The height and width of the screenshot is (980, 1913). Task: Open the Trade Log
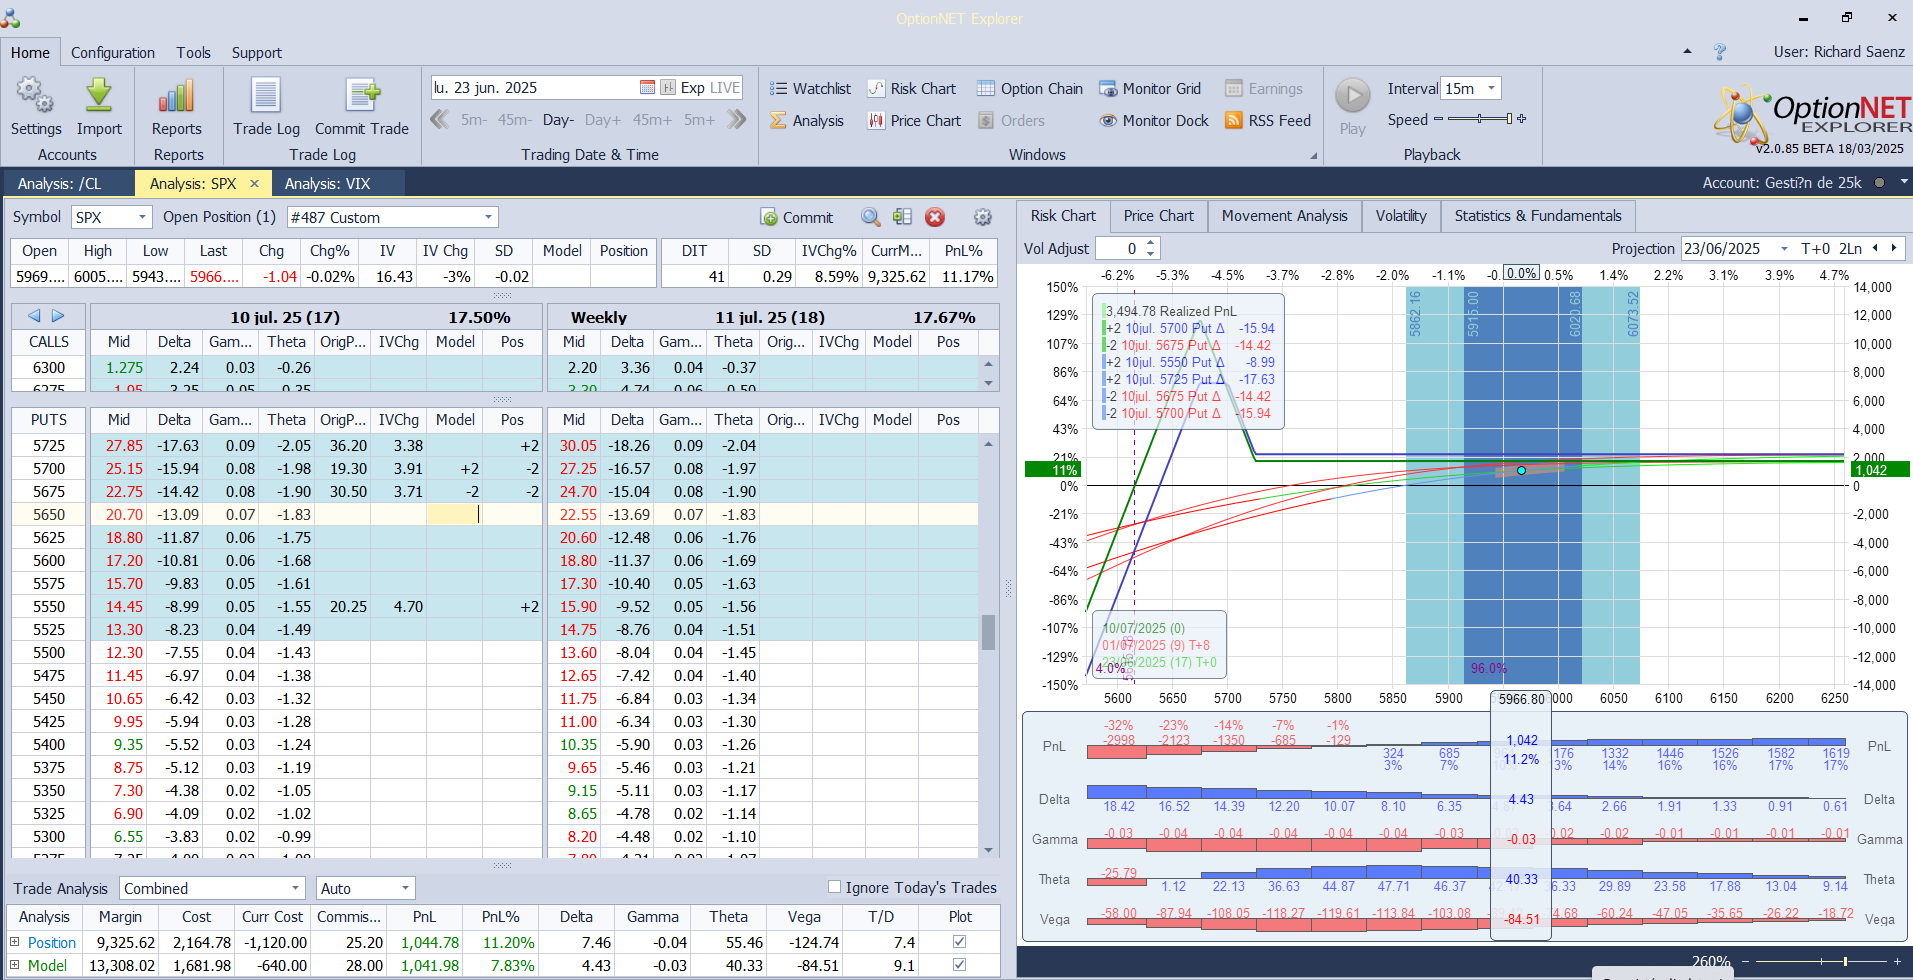click(x=266, y=107)
